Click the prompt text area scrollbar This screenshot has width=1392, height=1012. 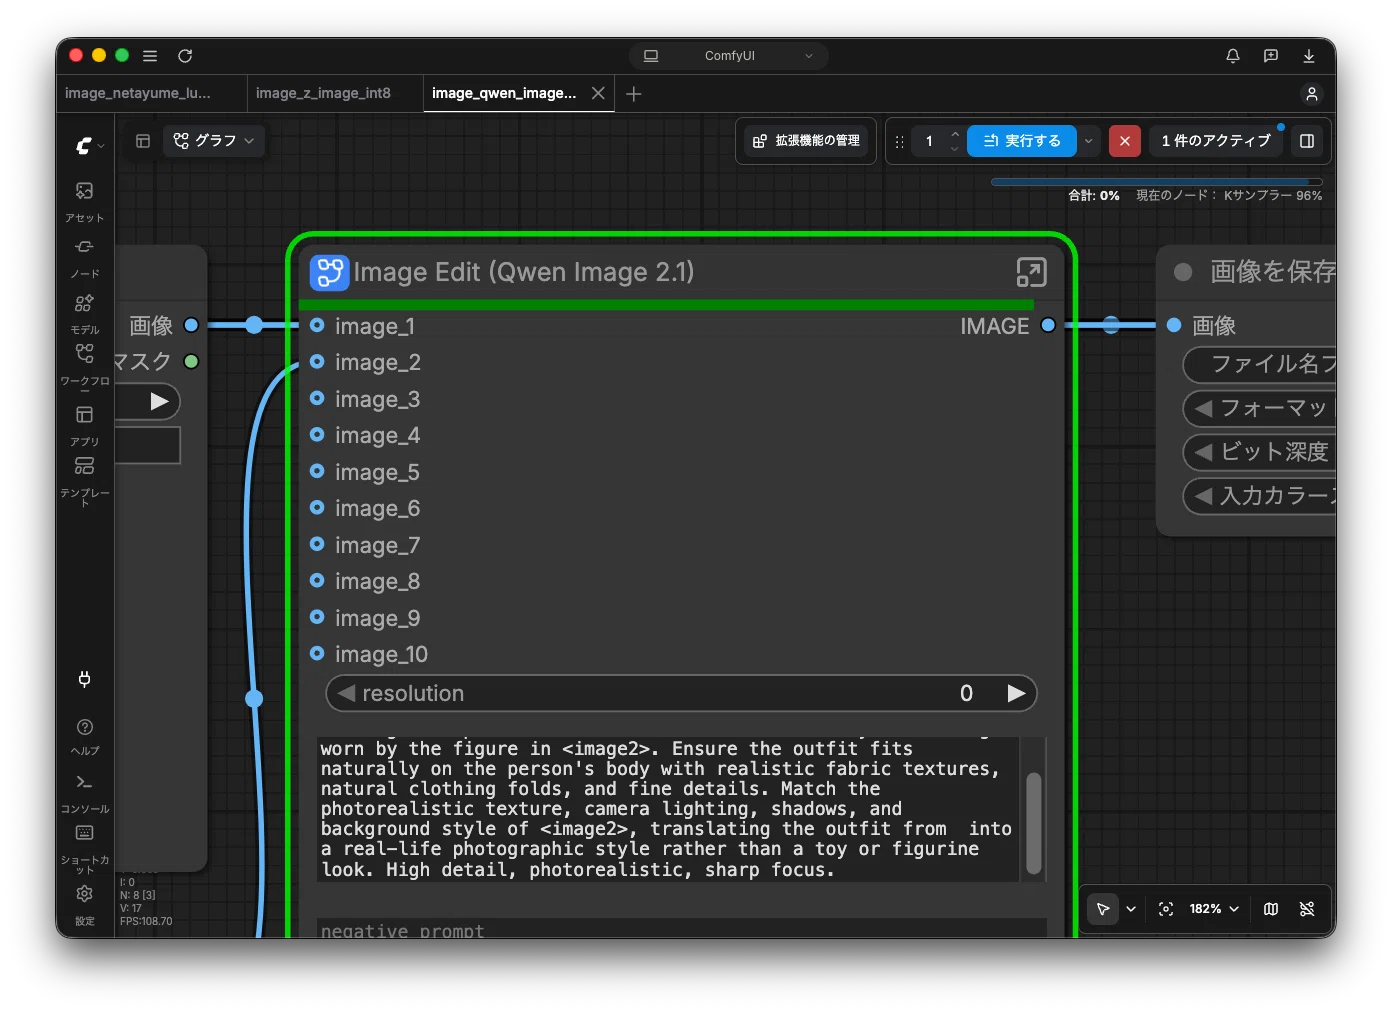[x=1034, y=823]
